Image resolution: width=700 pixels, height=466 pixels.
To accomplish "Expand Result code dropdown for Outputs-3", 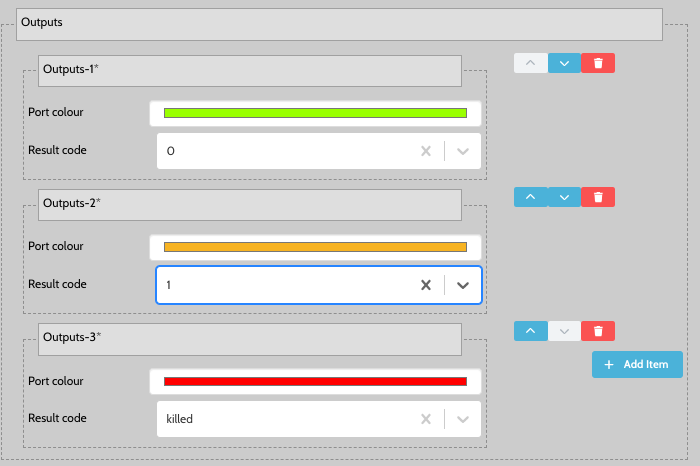I will pos(463,419).
